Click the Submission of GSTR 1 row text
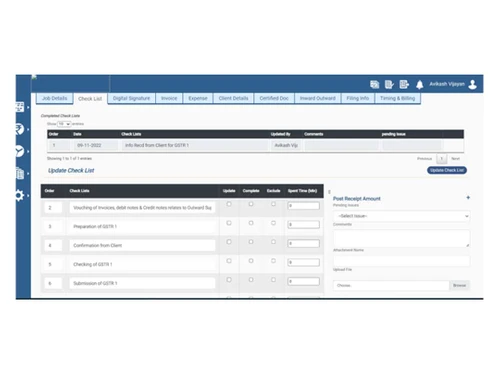Viewport: 500px width, 375px height. point(95,283)
